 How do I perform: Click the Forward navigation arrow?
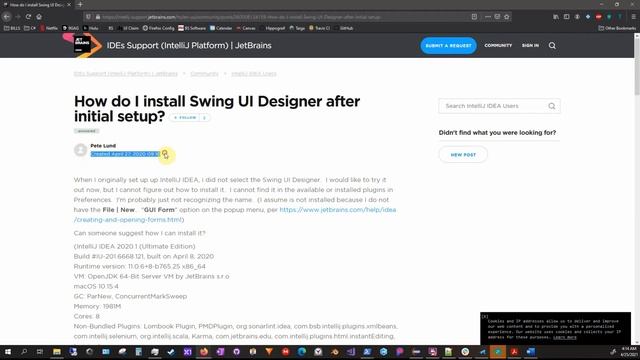(x=18, y=17)
